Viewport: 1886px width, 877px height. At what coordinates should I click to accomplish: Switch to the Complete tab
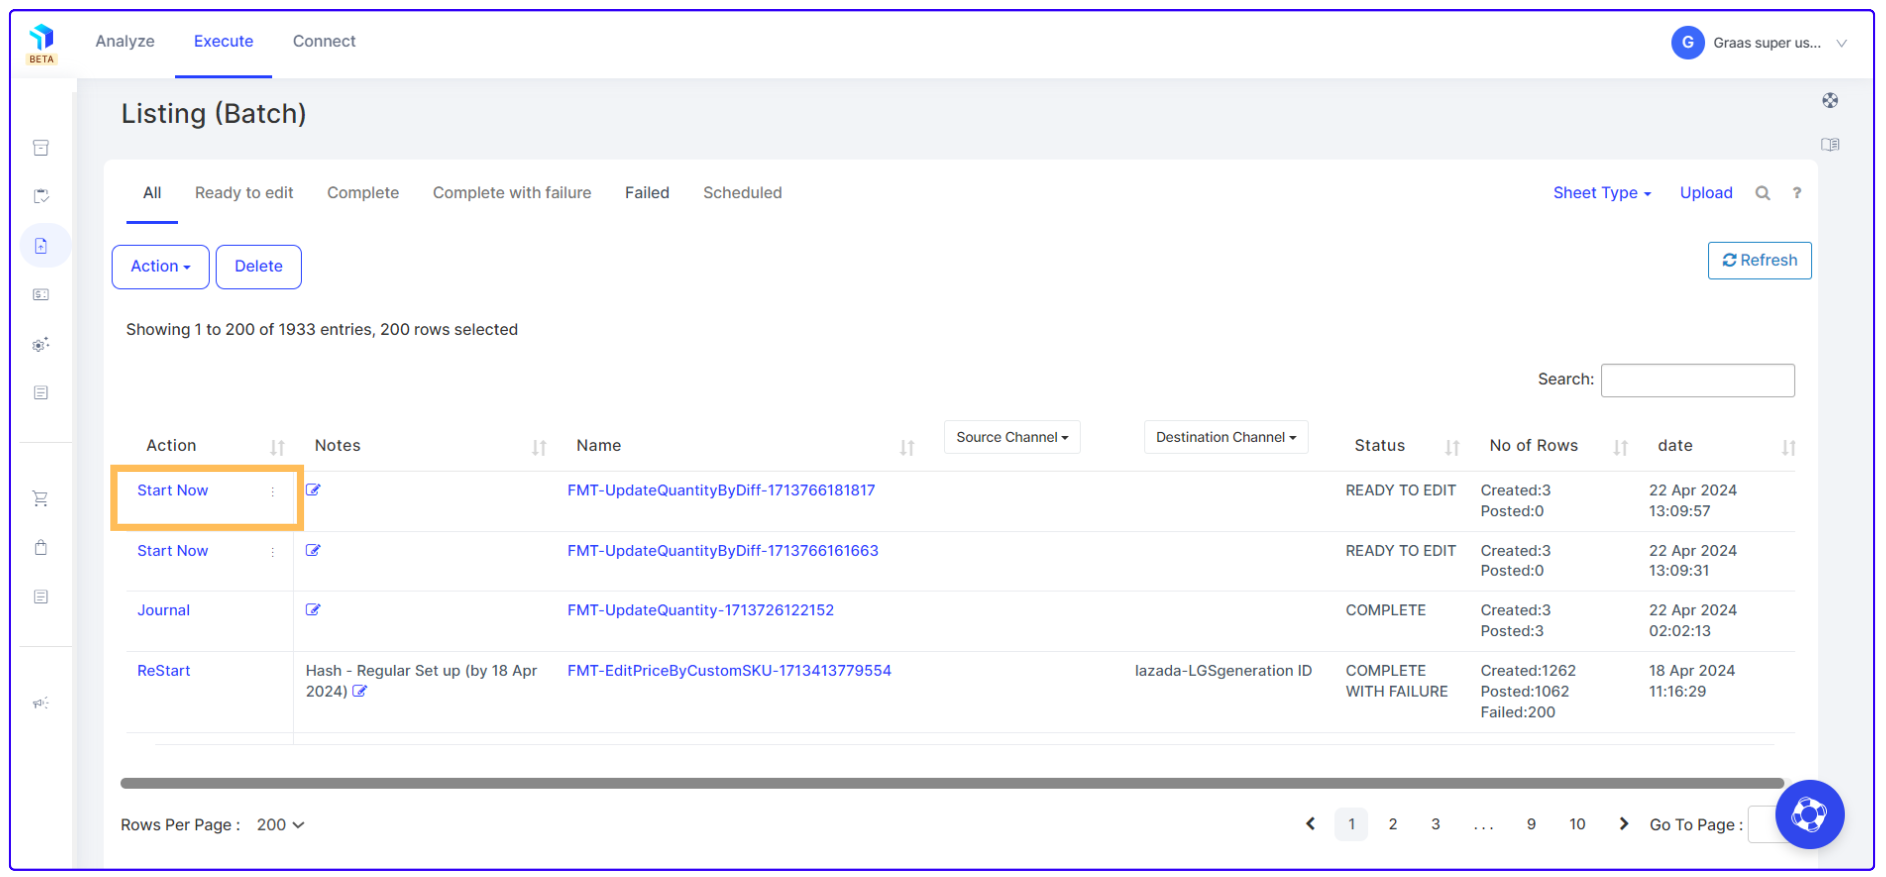(x=363, y=193)
